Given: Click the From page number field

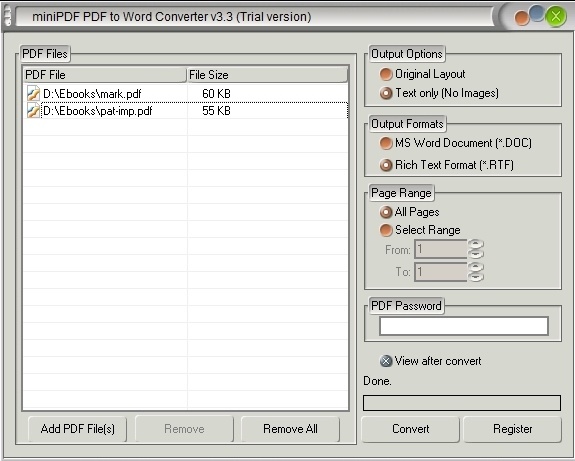Looking at the screenshot, I should [x=441, y=249].
